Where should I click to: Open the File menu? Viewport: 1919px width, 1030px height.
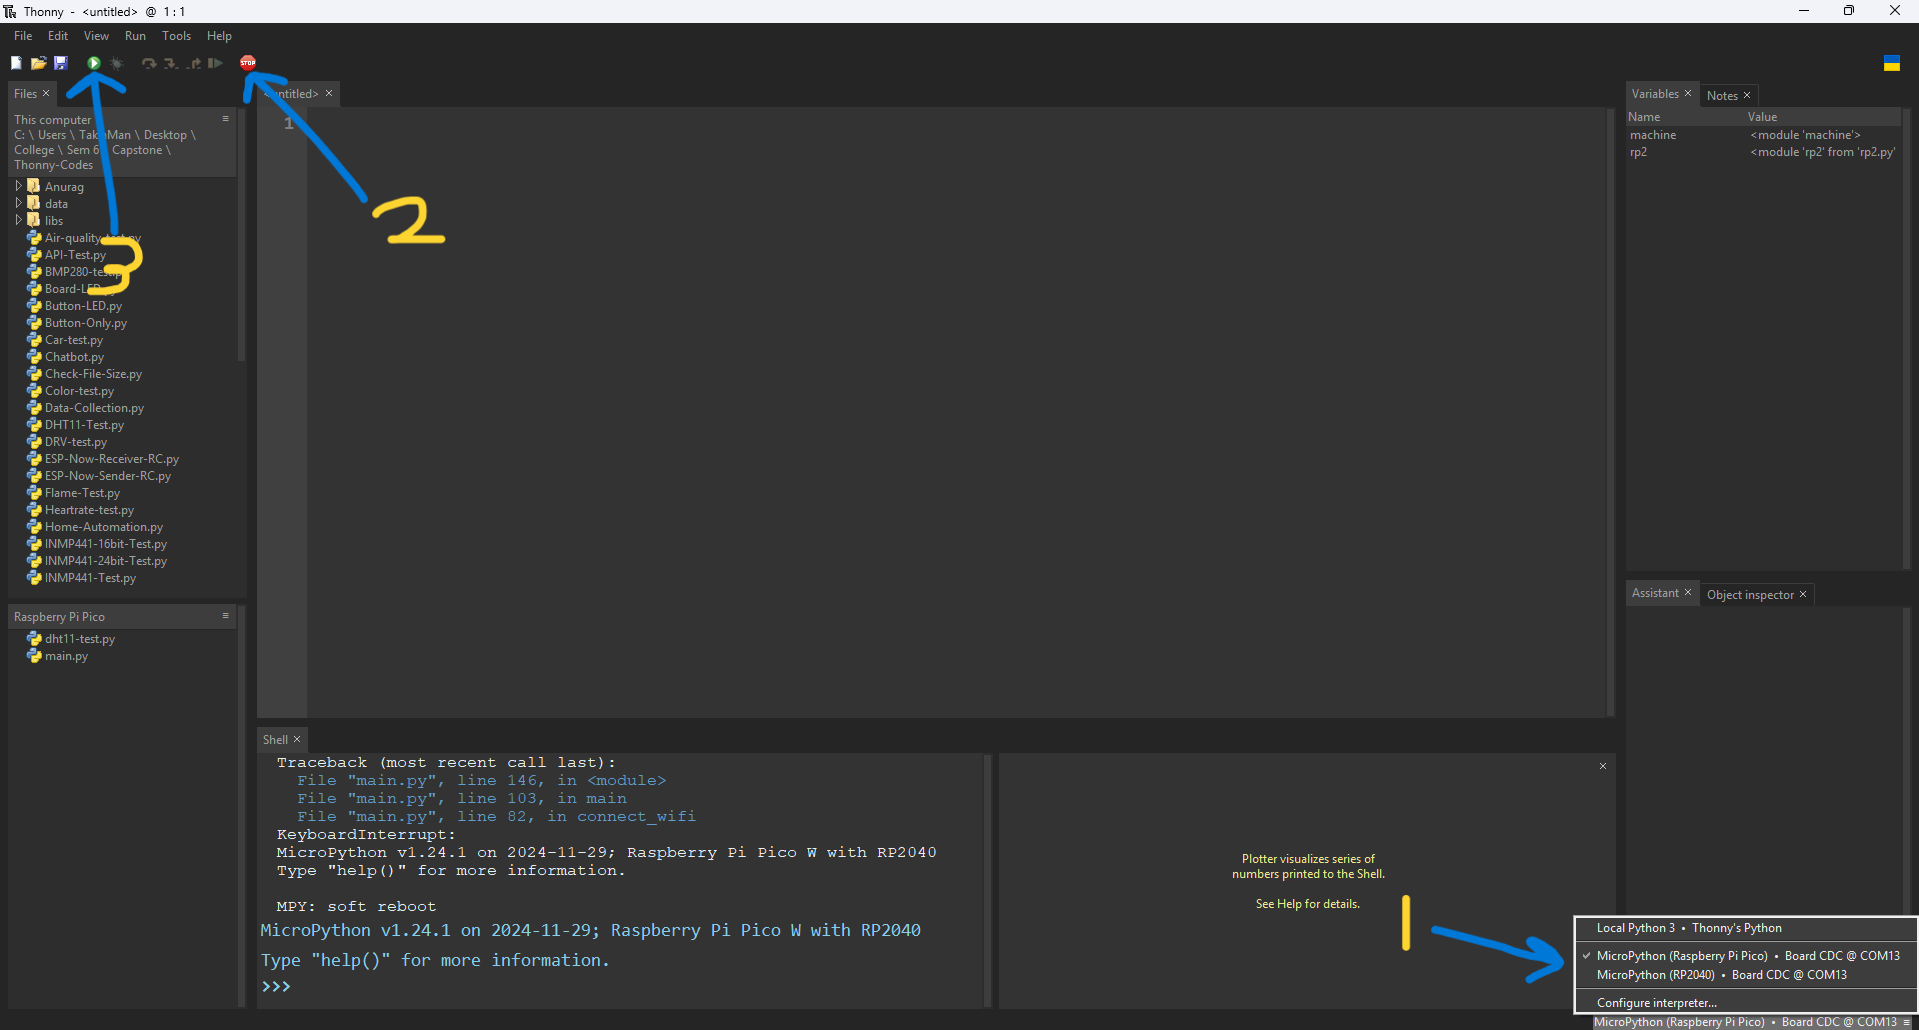point(23,36)
